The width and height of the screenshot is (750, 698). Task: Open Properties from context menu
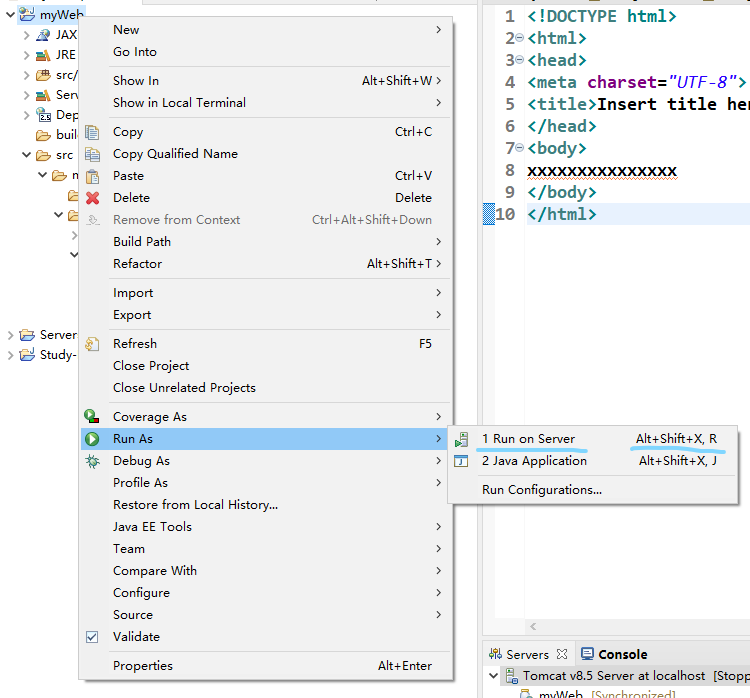pos(266,665)
